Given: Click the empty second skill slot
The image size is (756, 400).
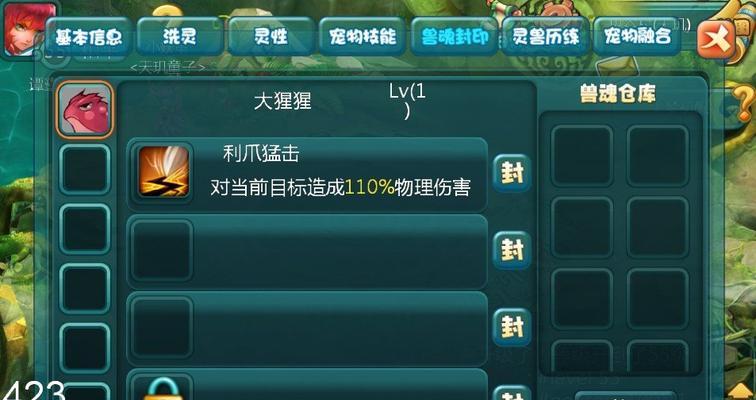Looking at the screenshot, I should pyautogui.click(x=162, y=250).
